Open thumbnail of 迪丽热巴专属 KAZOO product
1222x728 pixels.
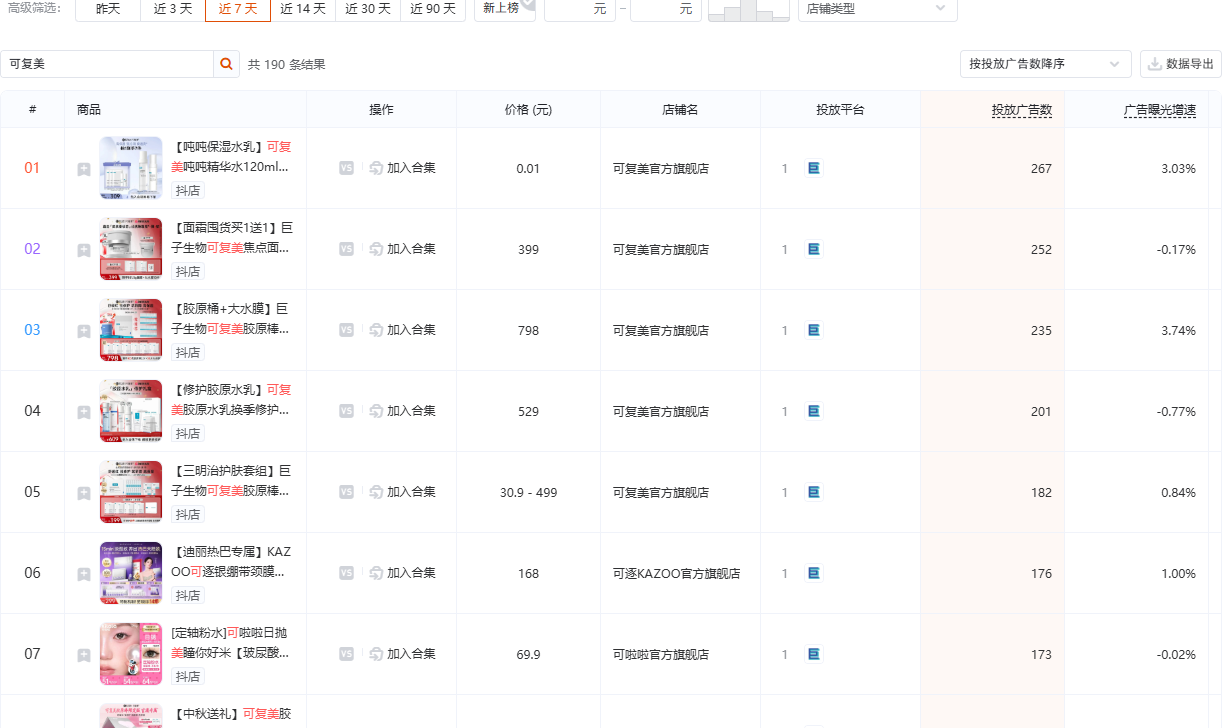(x=131, y=573)
